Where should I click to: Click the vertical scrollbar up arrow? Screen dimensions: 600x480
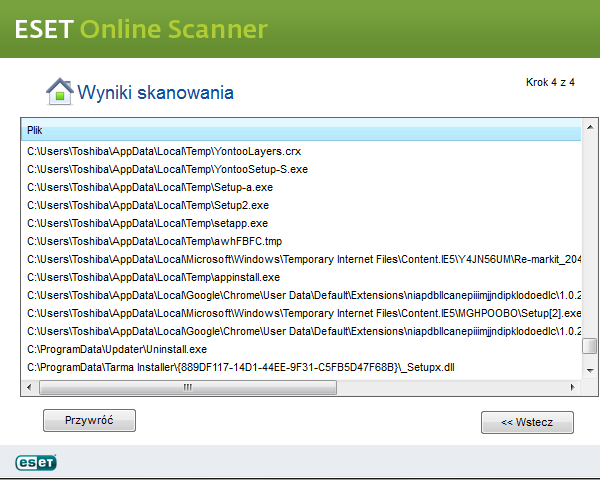pos(590,127)
